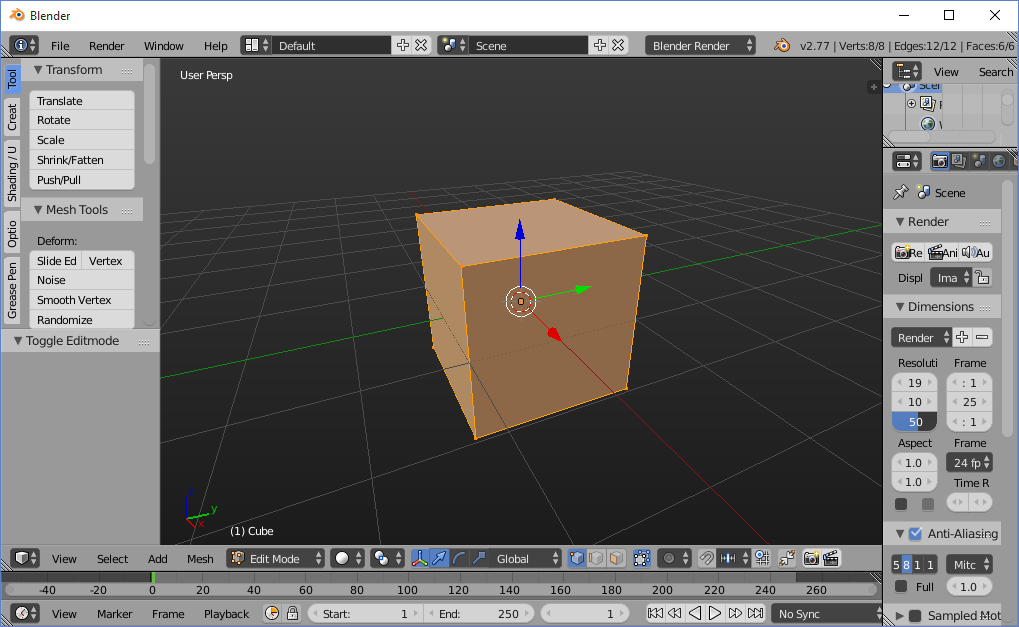This screenshot has height=627, width=1019.
Task: Click the OpenGL render still image icon
Action: coord(812,559)
